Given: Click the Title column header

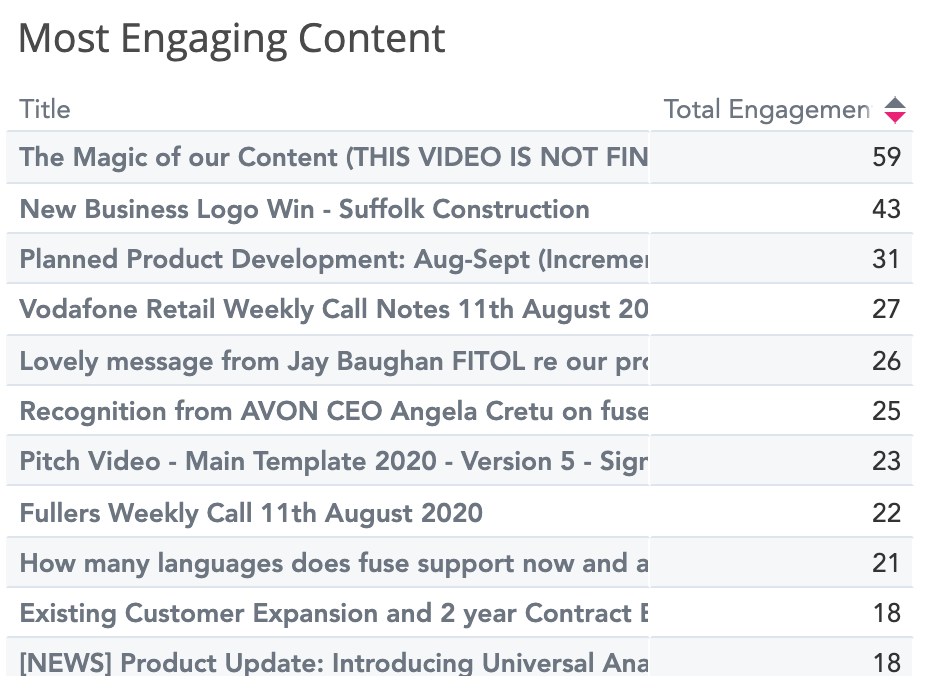Looking at the screenshot, I should pyautogui.click(x=45, y=110).
